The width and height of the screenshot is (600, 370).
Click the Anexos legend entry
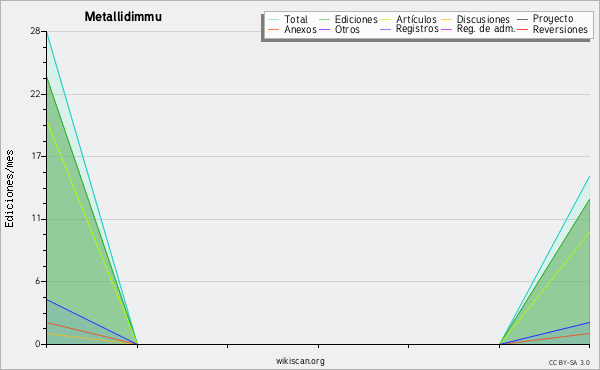(300, 29)
